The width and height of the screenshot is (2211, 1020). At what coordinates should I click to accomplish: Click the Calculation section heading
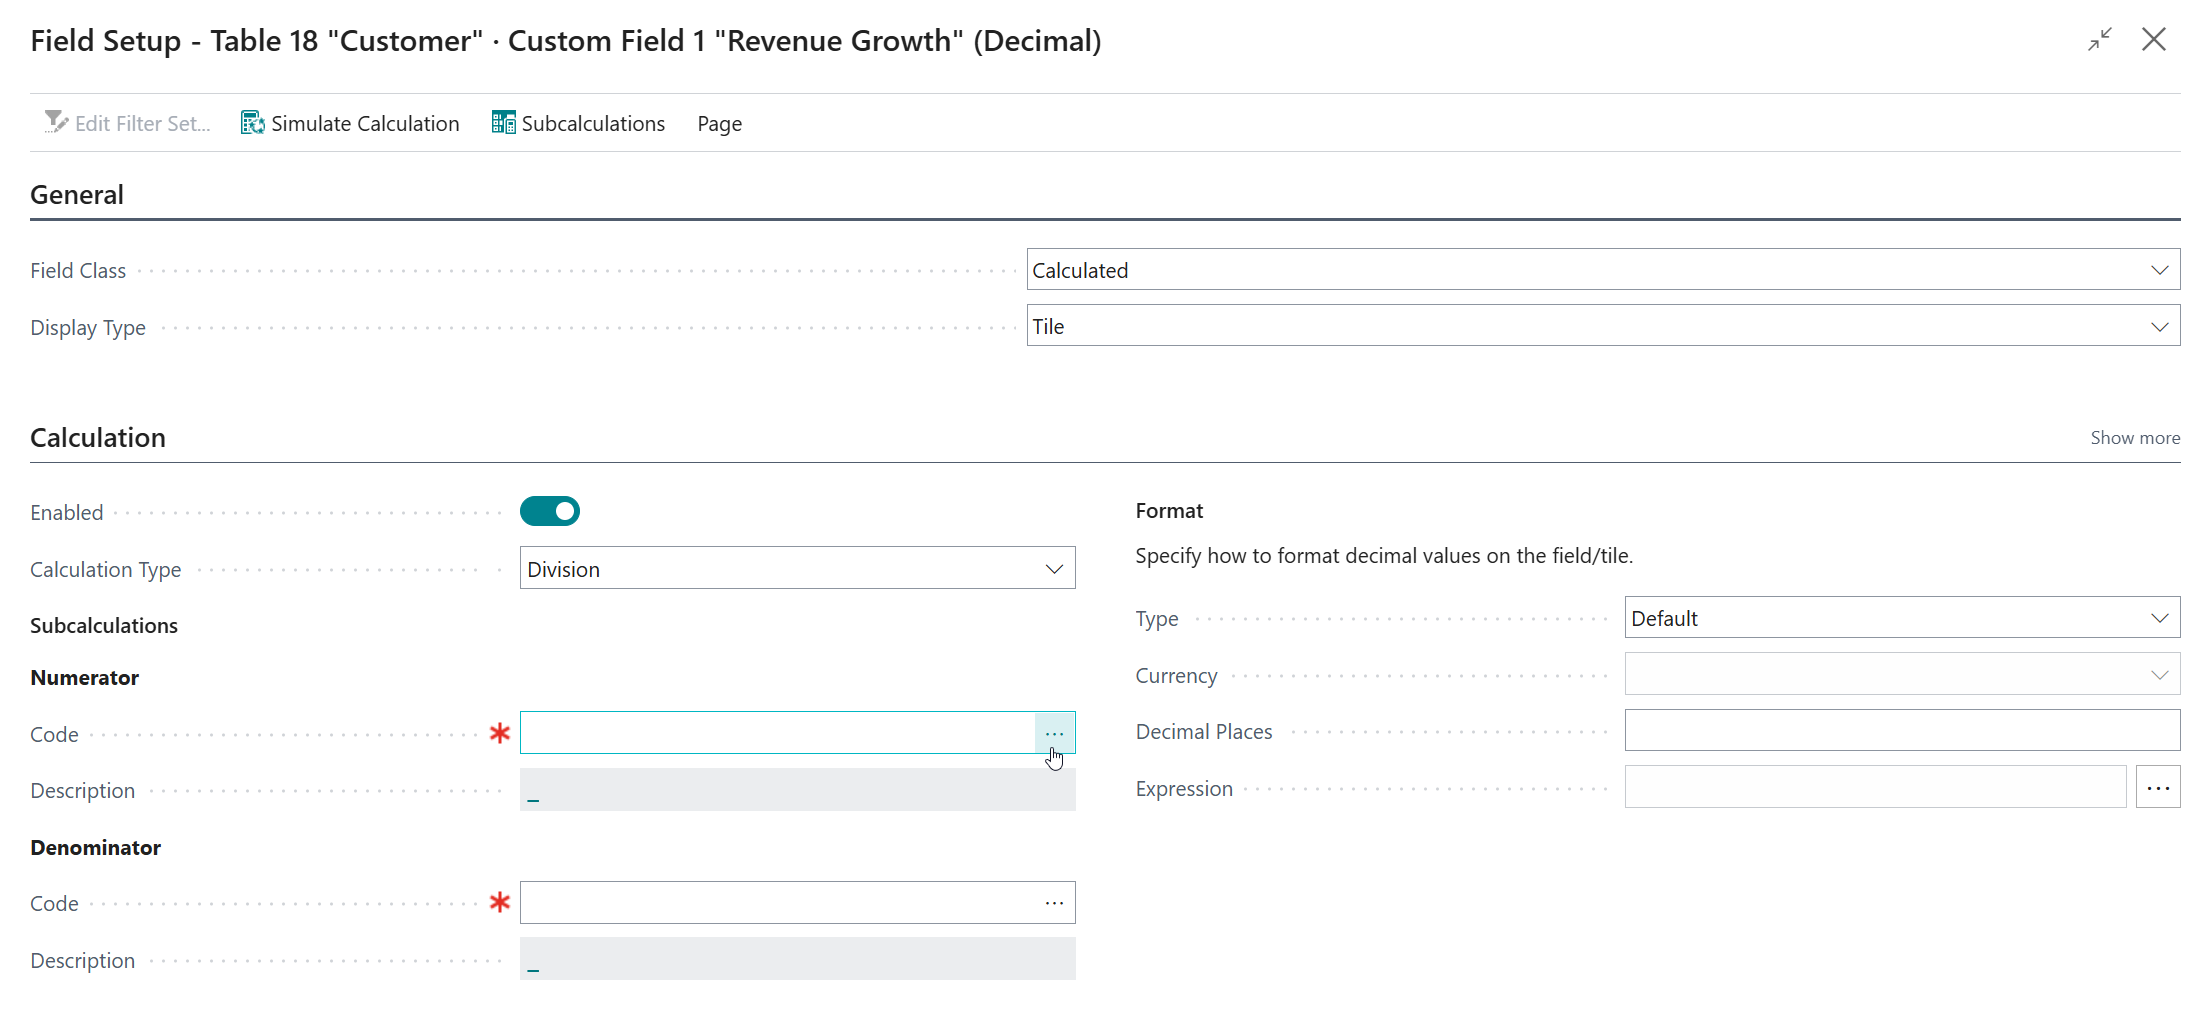coord(98,438)
